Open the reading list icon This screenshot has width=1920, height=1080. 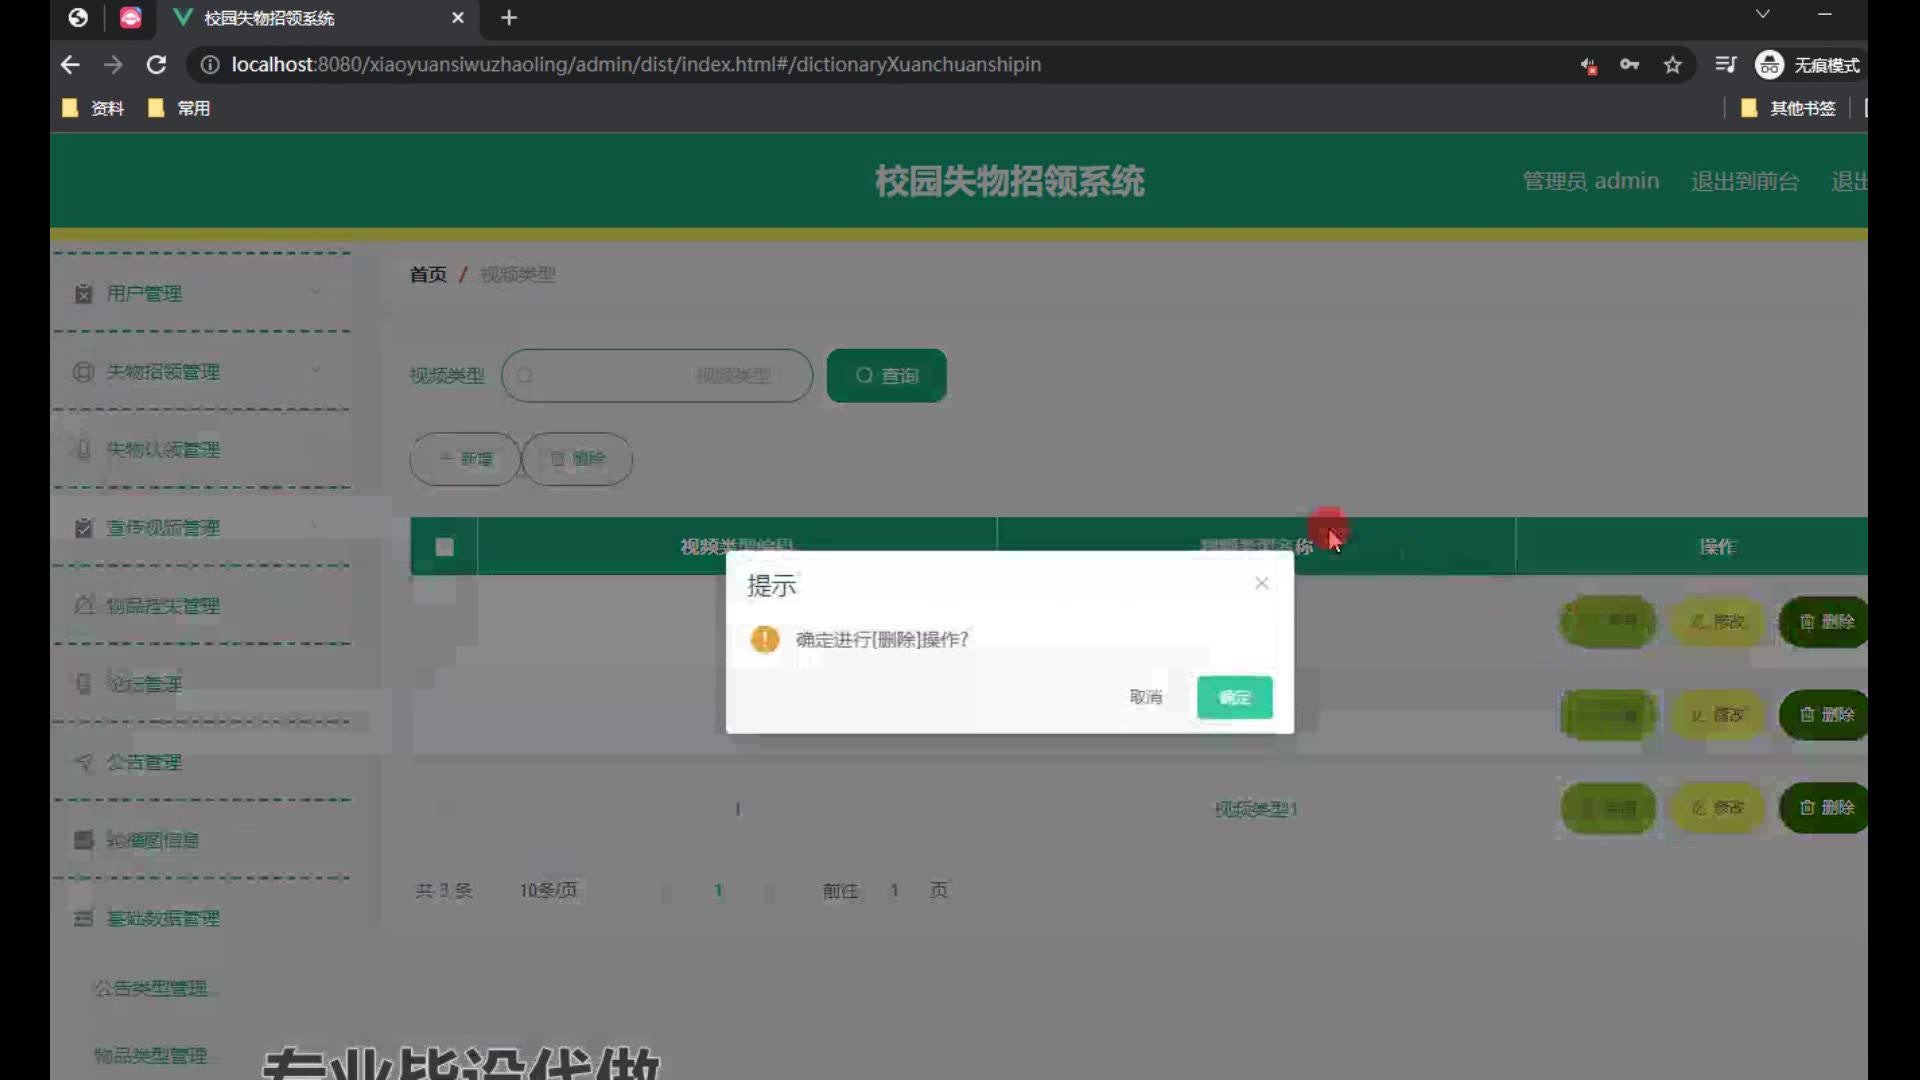(1725, 65)
